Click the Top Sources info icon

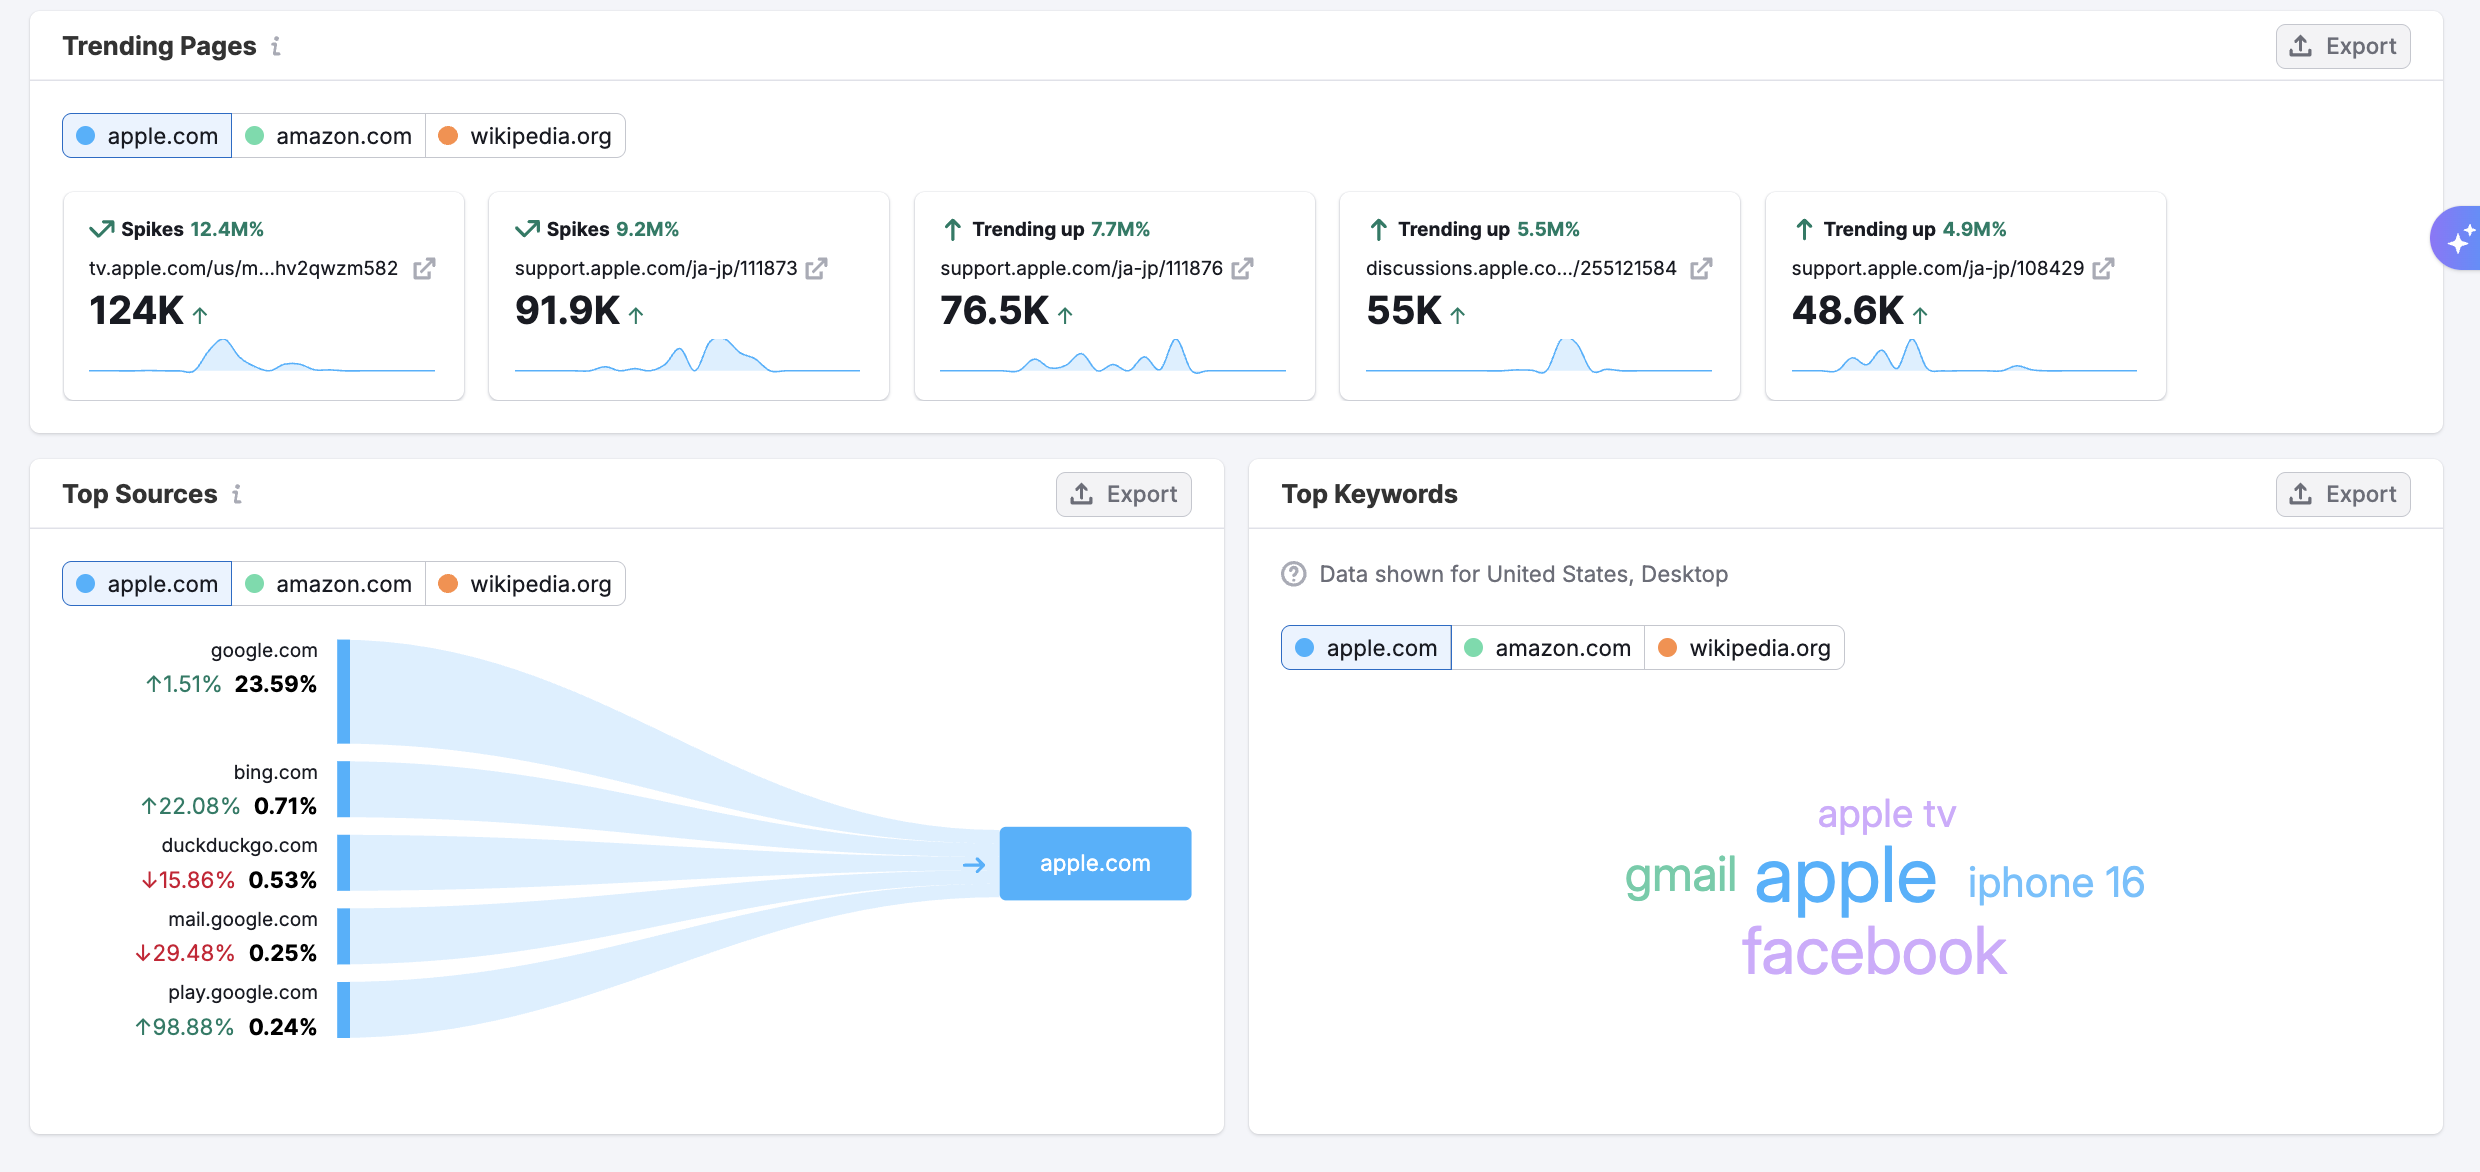[x=237, y=494]
